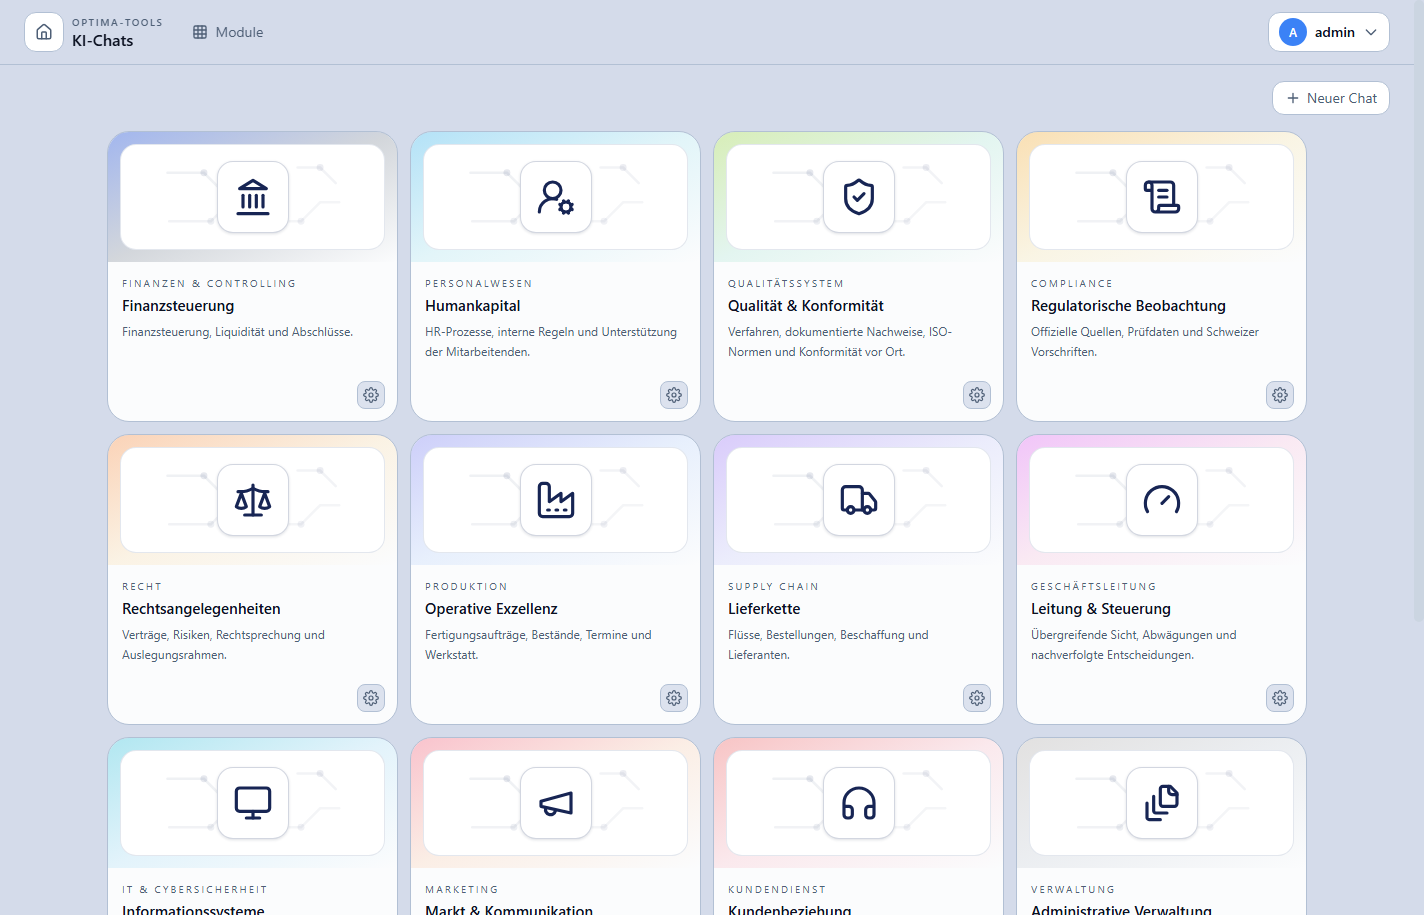Click the scales icon for Rechtsangelegenheiten
1424x915 pixels.
(x=253, y=500)
